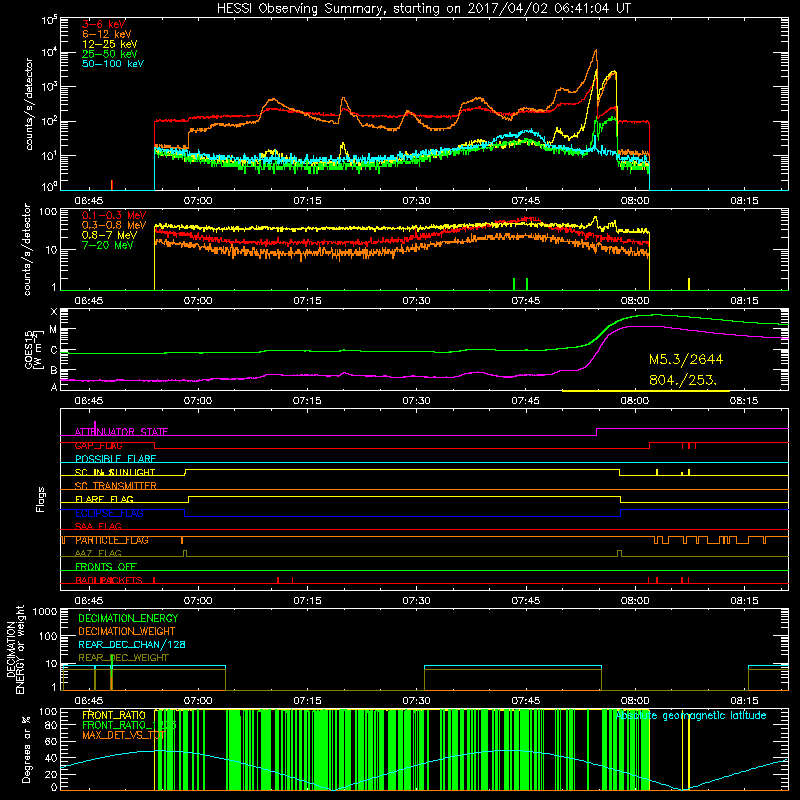This screenshot has height=800, width=800.
Task: Click the GOES15 axis label
Action: (x=33, y=349)
